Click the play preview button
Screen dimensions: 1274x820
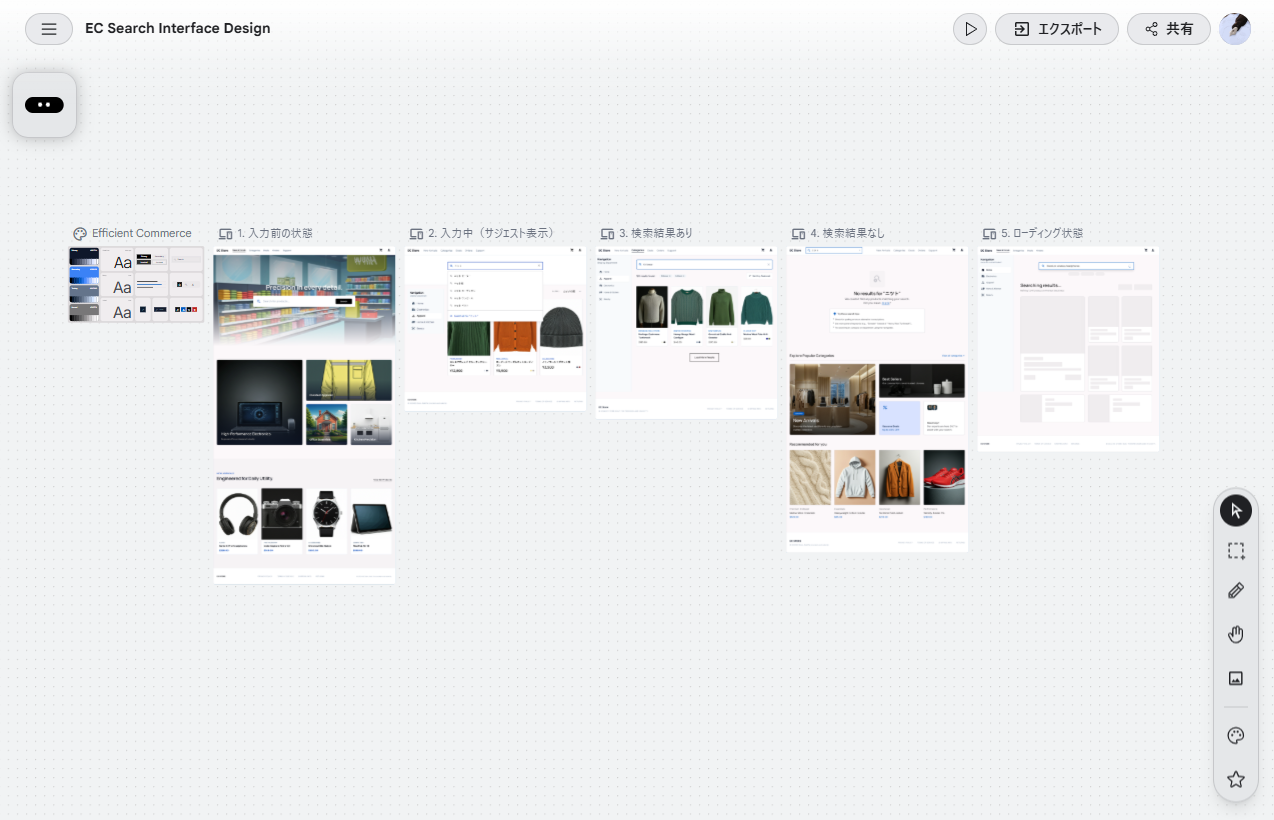tap(970, 29)
